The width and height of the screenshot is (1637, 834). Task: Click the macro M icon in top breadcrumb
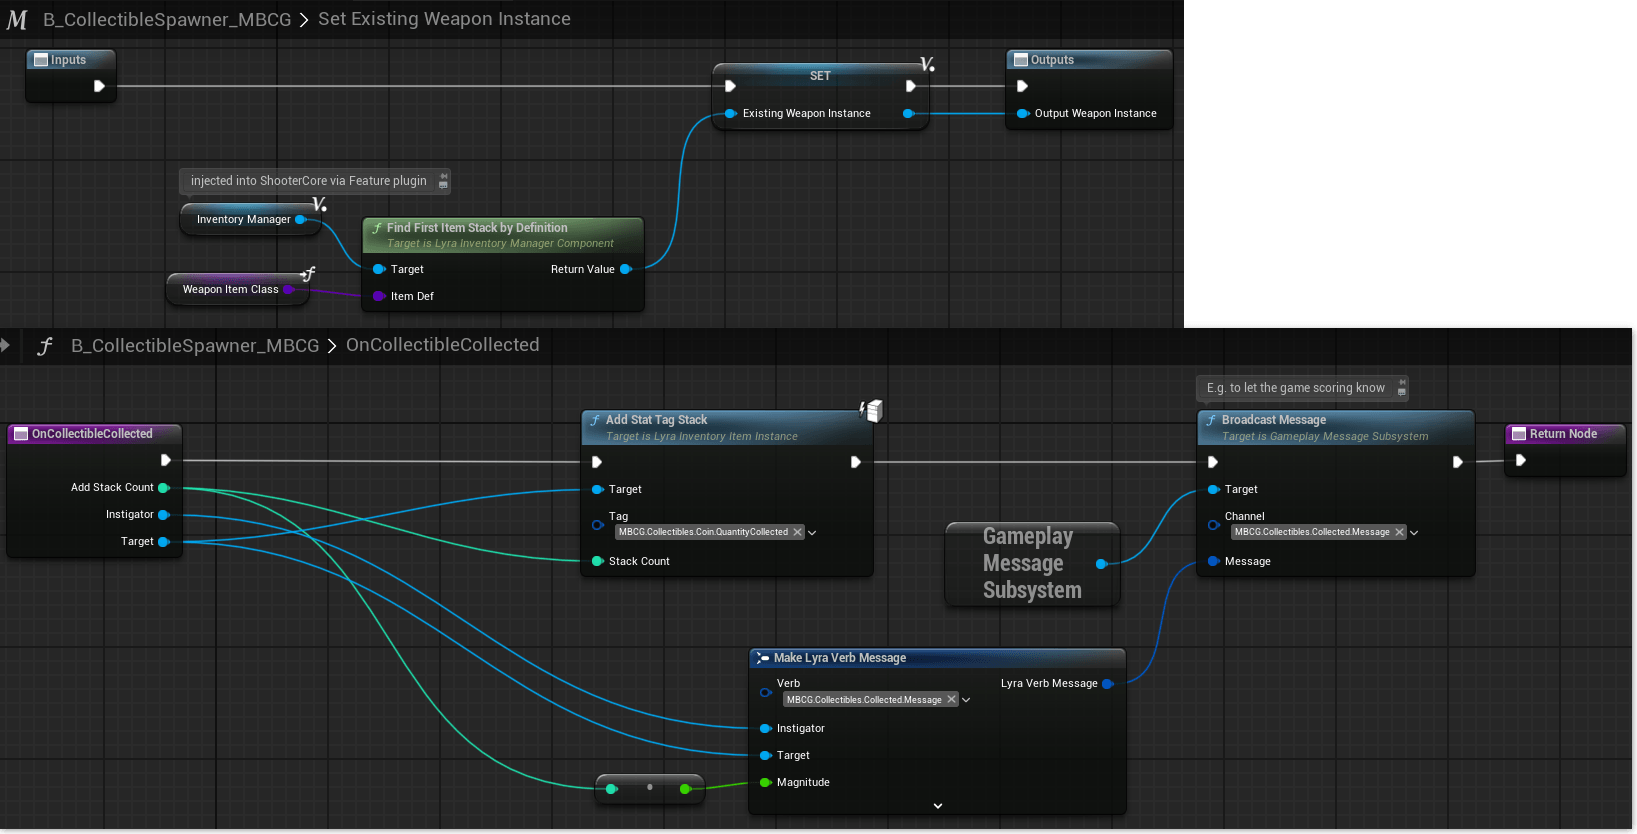coord(17,20)
